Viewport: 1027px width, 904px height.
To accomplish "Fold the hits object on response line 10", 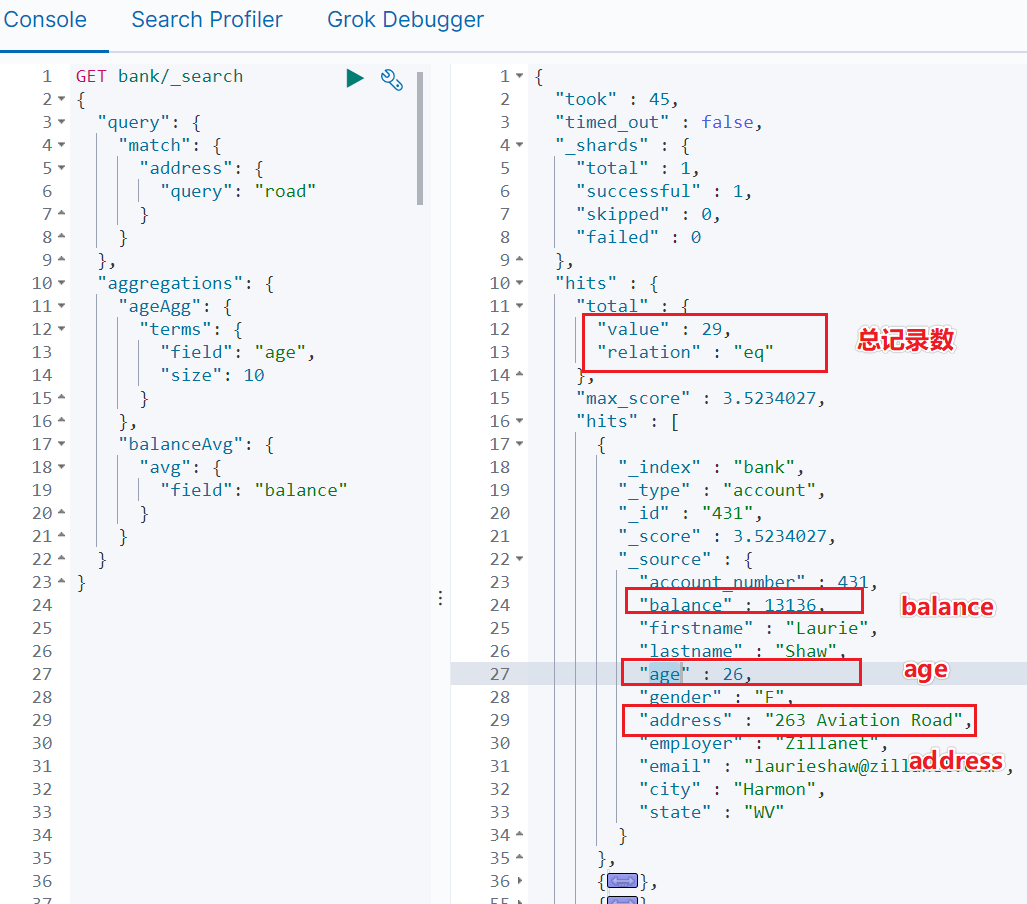I will 519,283.
